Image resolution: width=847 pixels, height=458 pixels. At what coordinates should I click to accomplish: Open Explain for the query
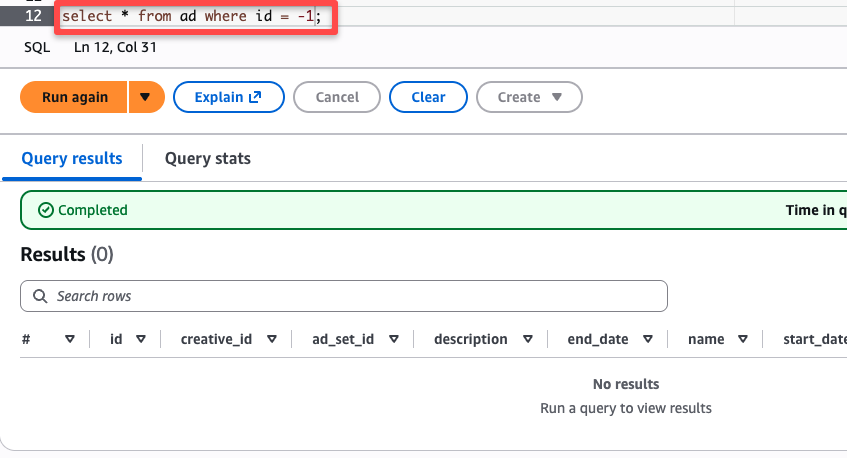point(228,97)
